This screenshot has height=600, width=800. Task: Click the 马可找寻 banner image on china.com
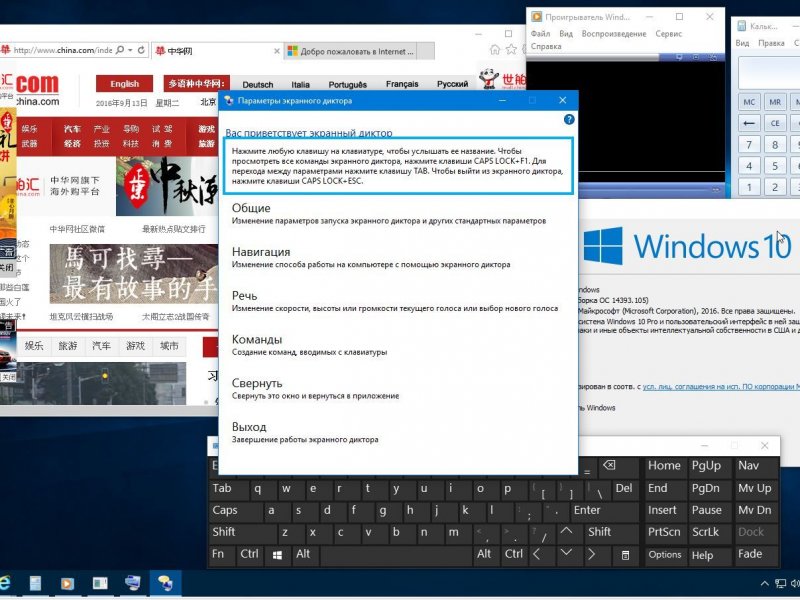pos(134,274)
